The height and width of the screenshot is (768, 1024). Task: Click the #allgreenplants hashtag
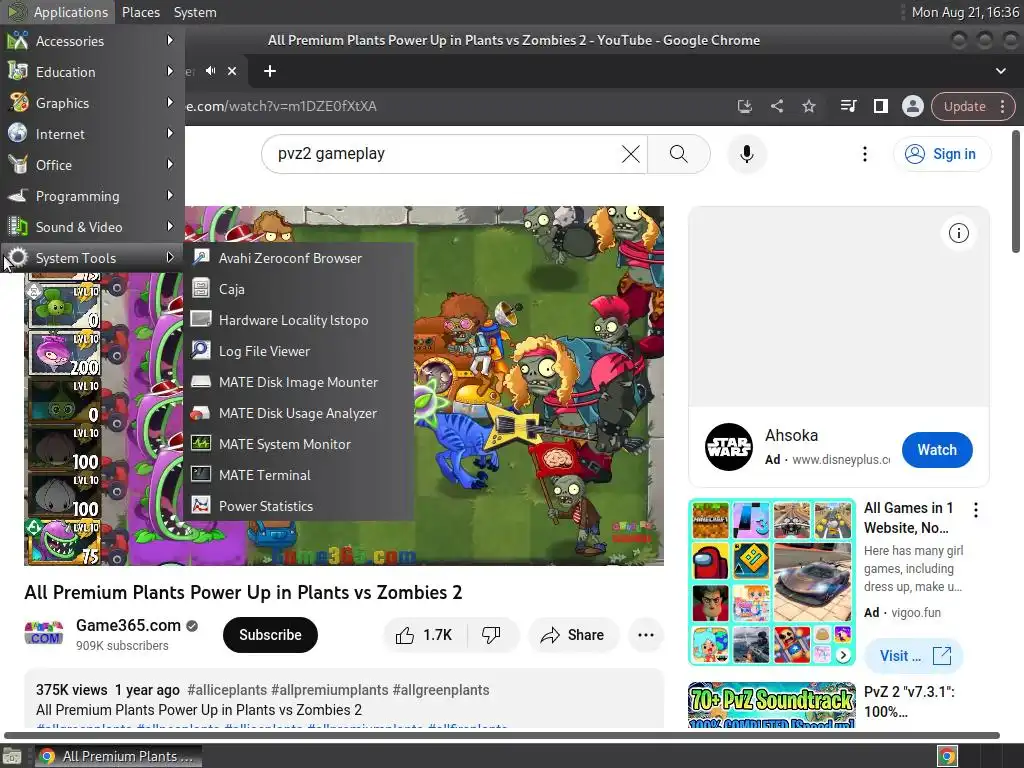441,690
